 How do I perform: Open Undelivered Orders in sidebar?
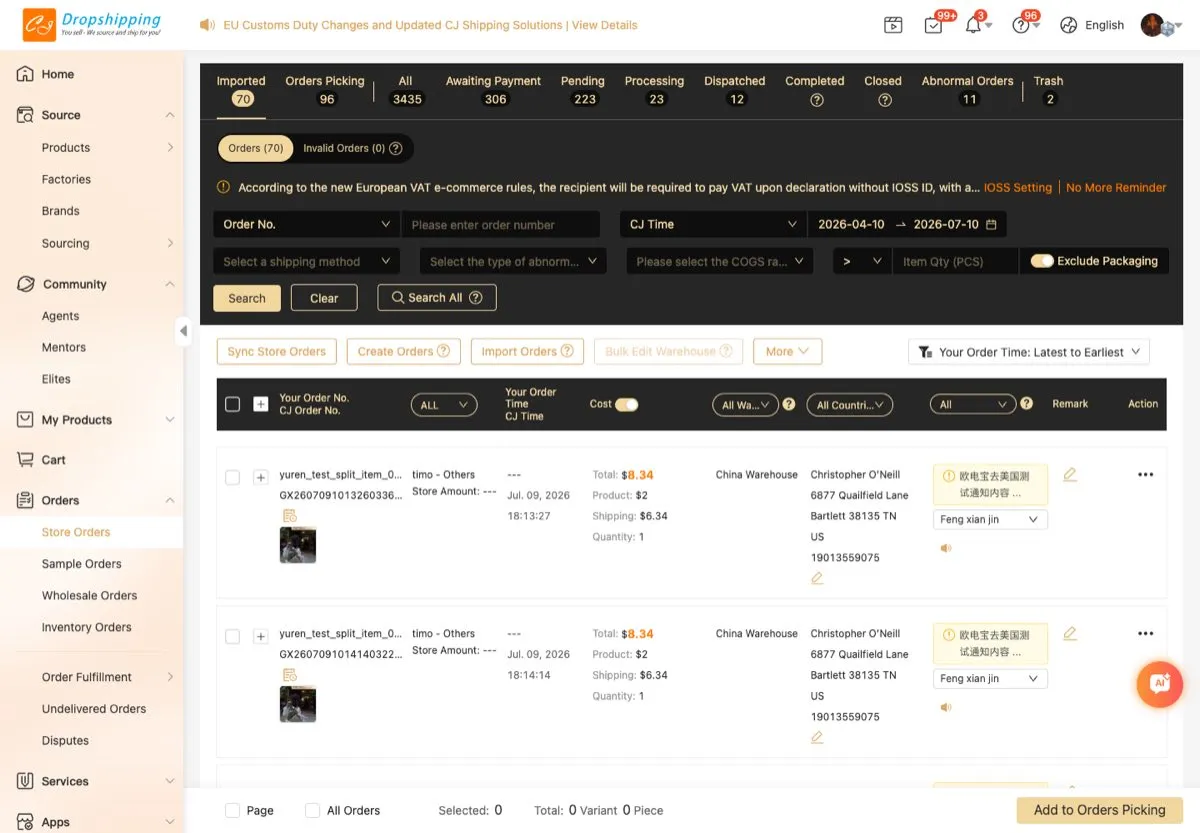tap(94, 709)
